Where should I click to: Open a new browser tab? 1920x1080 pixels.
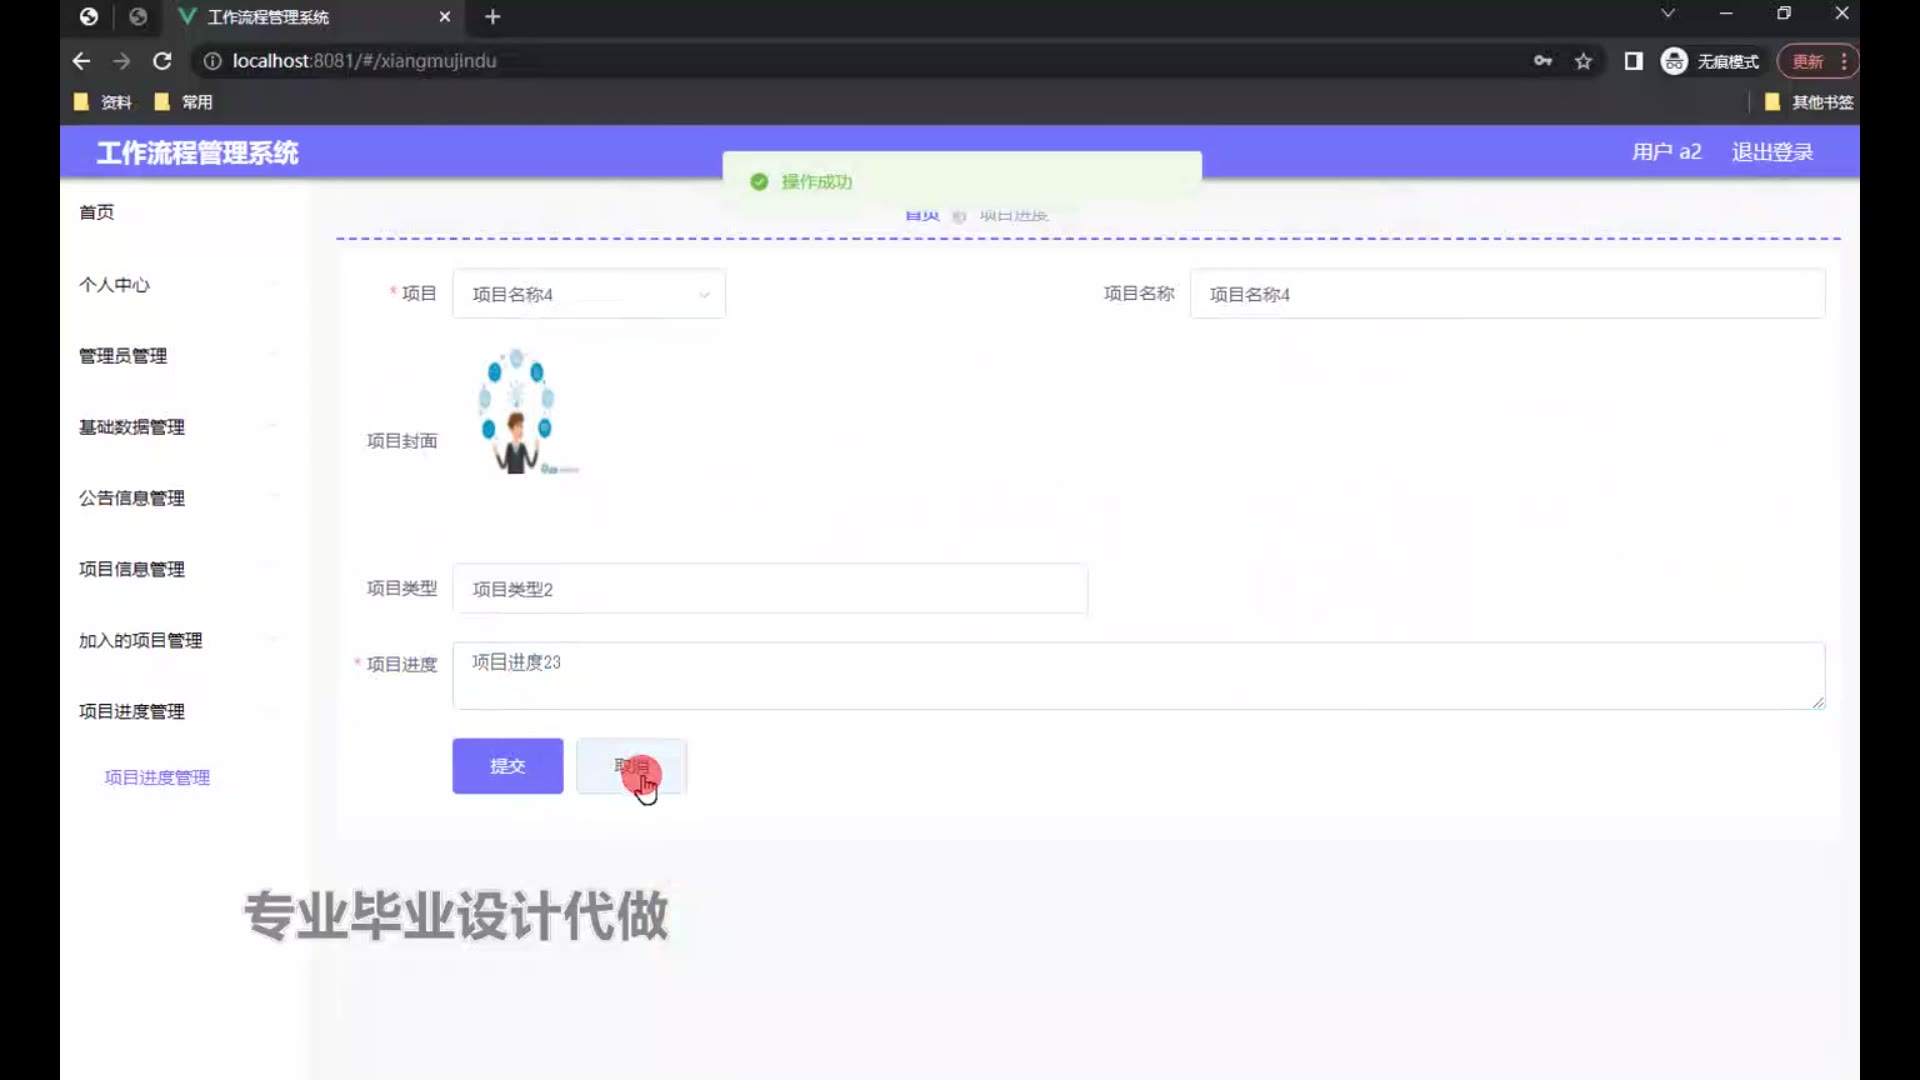(492, 17)
